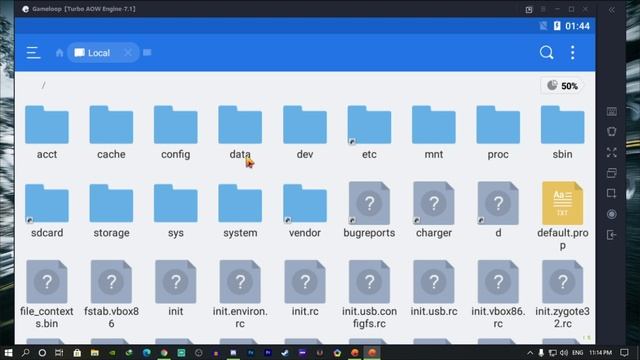Image resolution: width=640 pixels, height=360 pixels.
Task: Click the root path slash
Action: pyautogui.click(x=43, y=85)
